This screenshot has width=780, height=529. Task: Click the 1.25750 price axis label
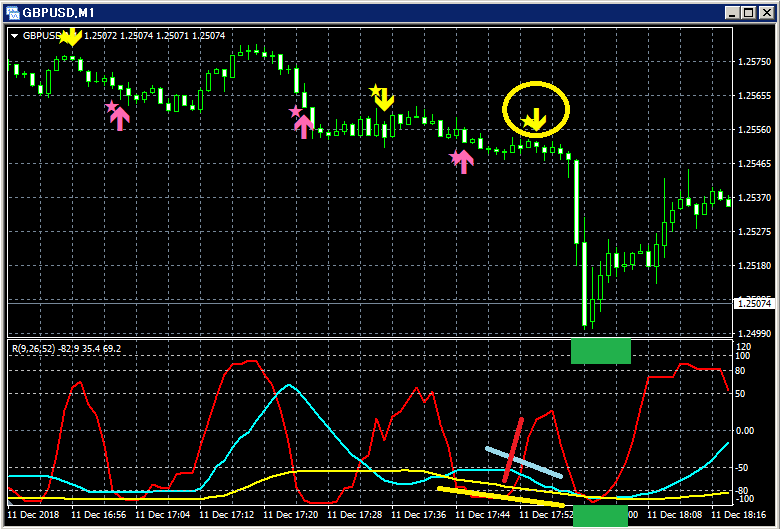[x=755, y=62]
